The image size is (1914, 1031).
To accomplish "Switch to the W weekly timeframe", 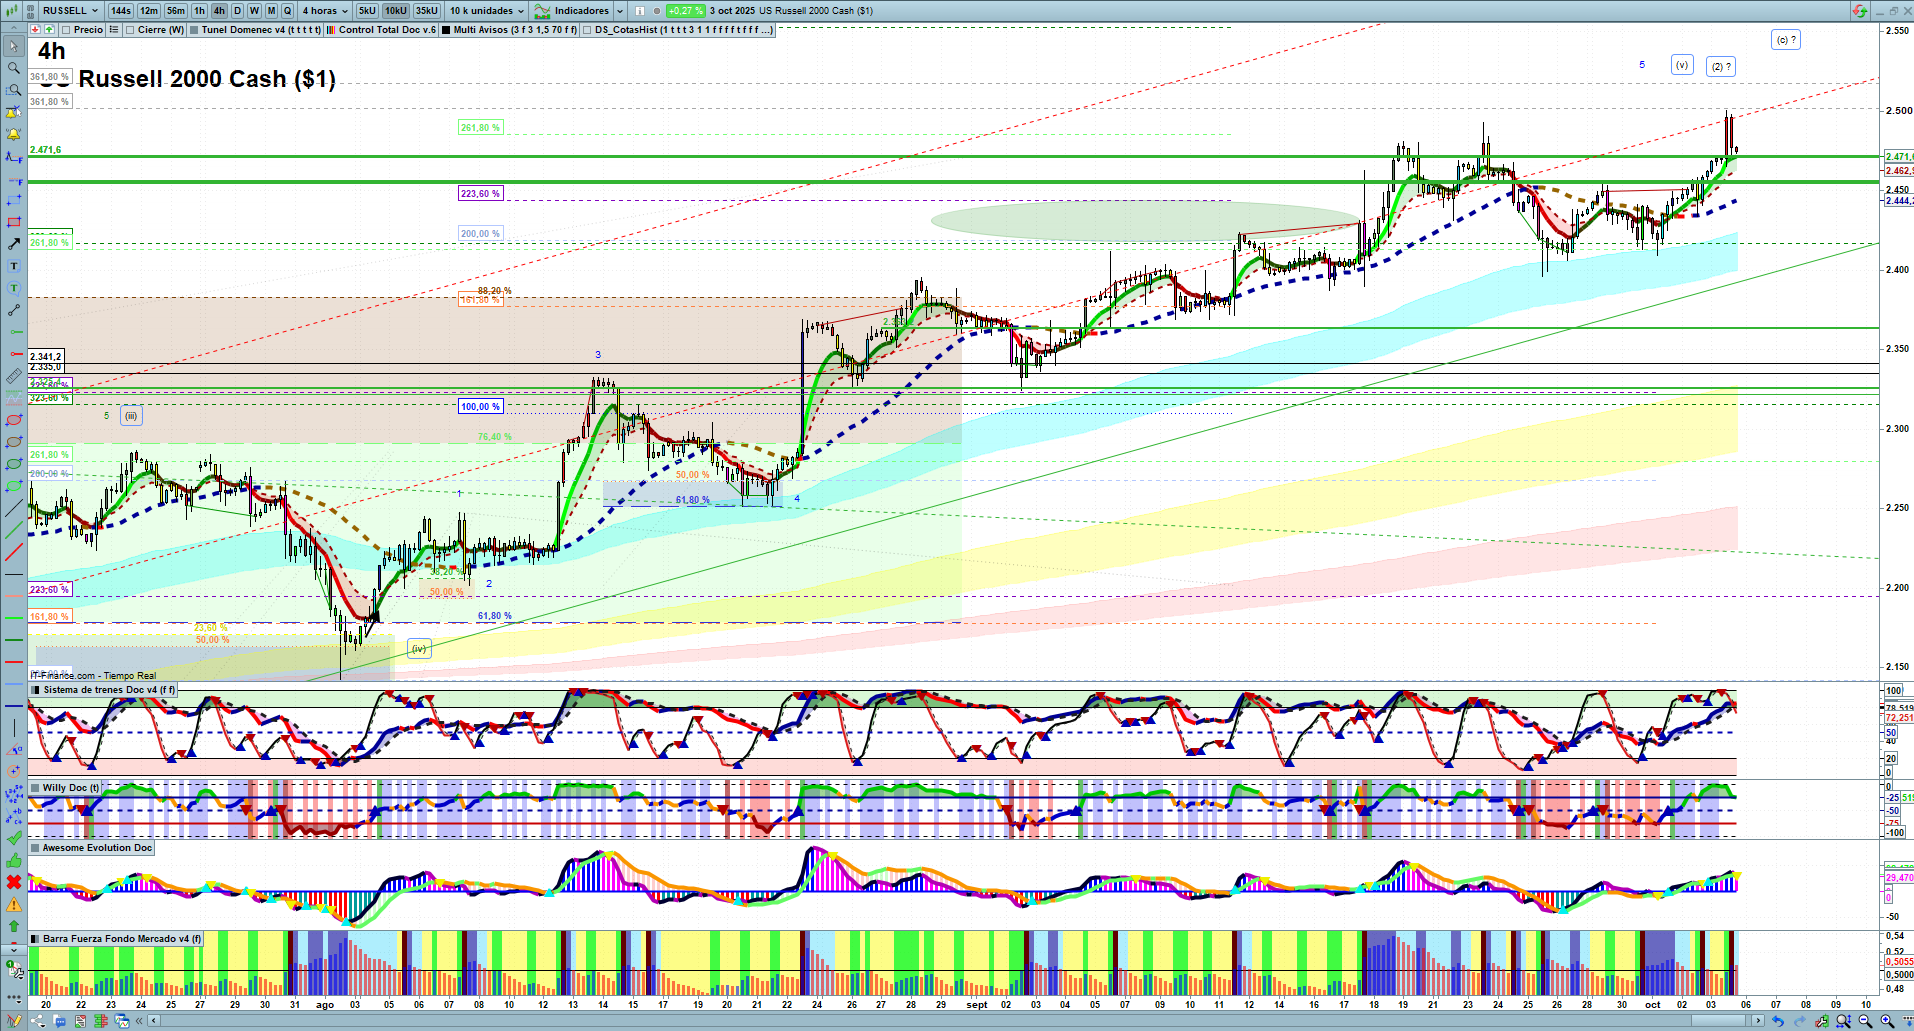I will [x=254, y=11].
